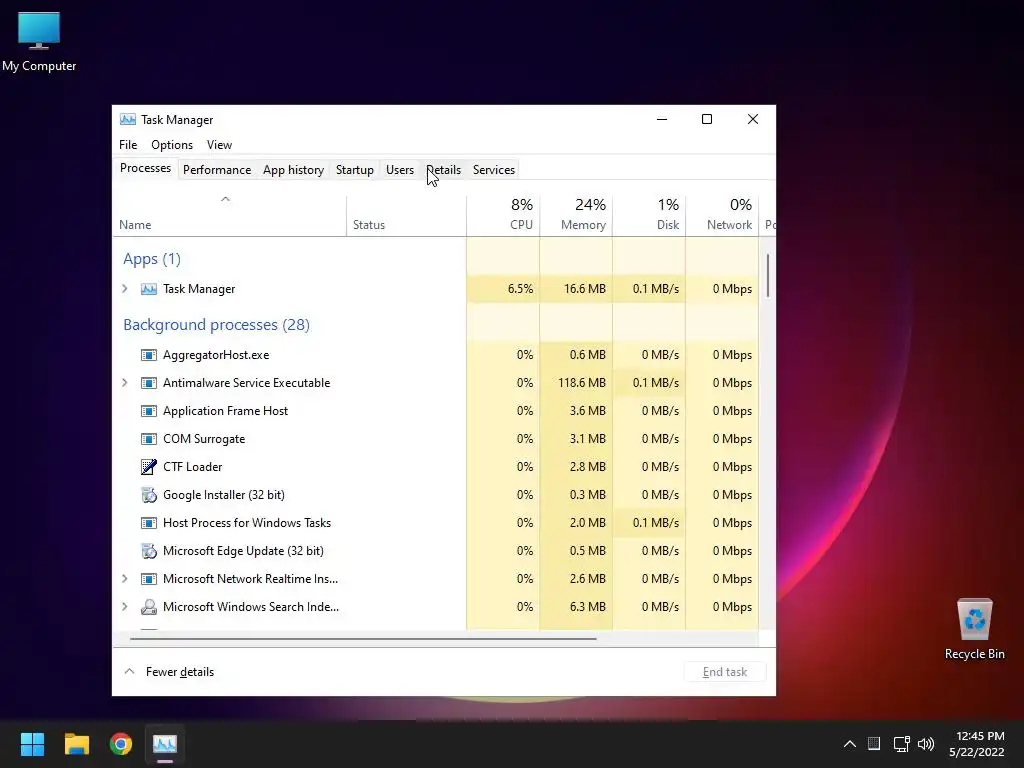Screen dimensions: 1024x768
Task: Select the Host Process for Windows Tasks name
Action: click(247, 523)
